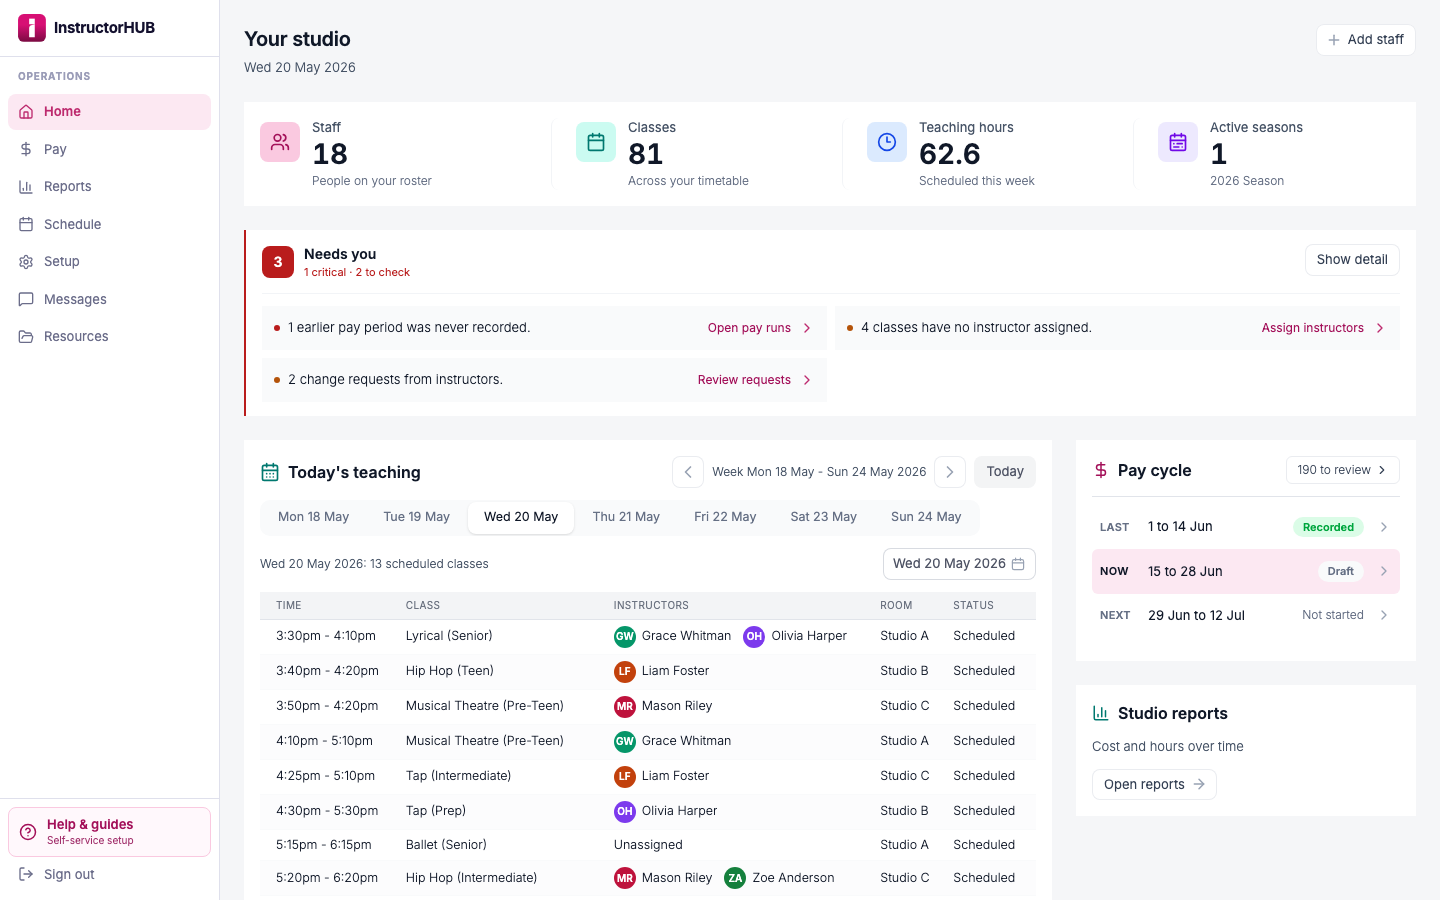
Task: Go to next week with right chevron
Action: pyautogui.click(x=950, y=472)
